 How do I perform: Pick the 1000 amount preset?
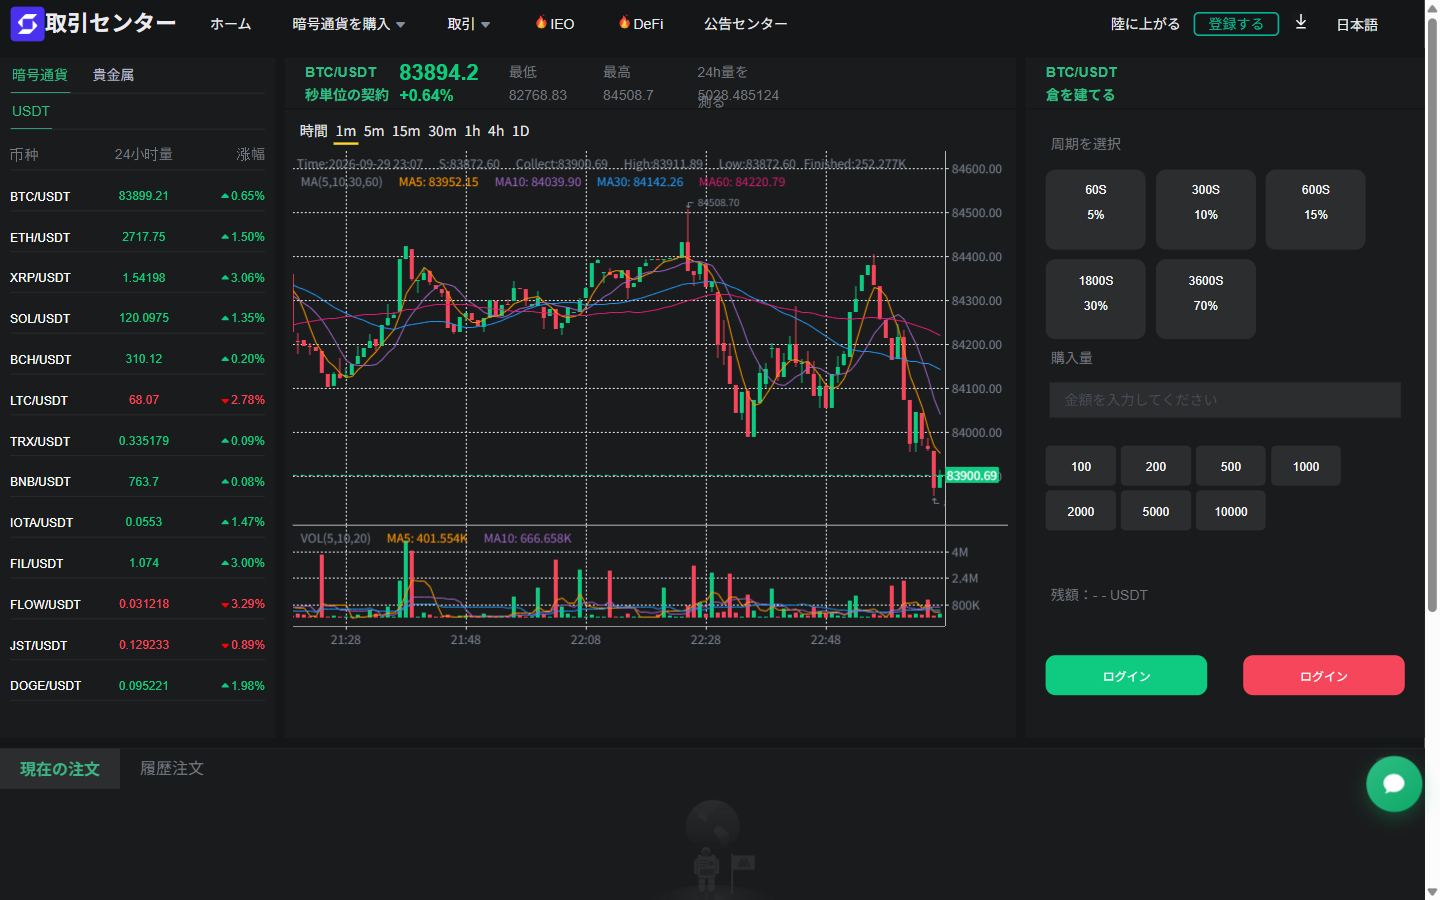(1306, 466)
